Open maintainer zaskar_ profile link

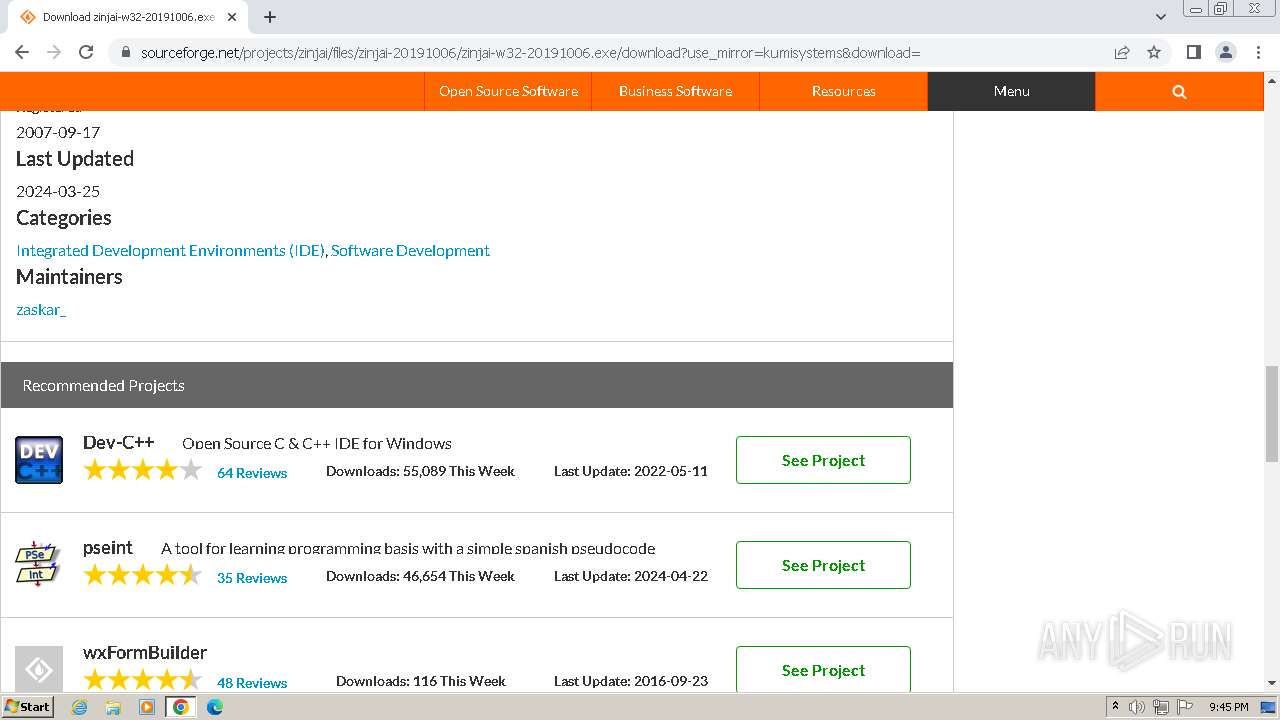click(x=41, y=309)
